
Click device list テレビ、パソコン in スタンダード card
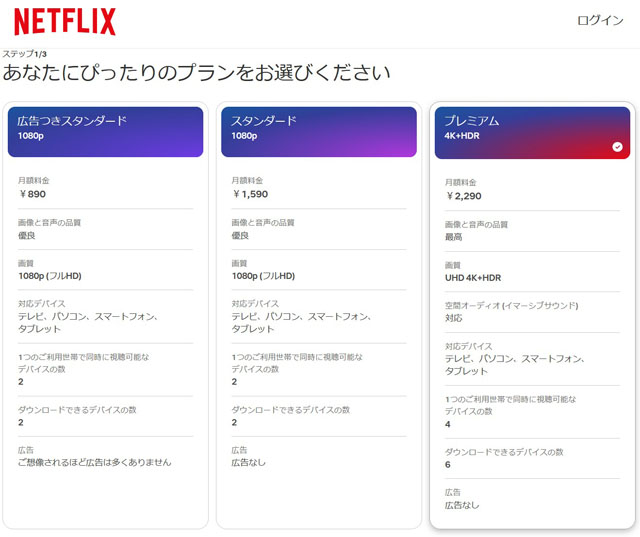coord(301,323)
